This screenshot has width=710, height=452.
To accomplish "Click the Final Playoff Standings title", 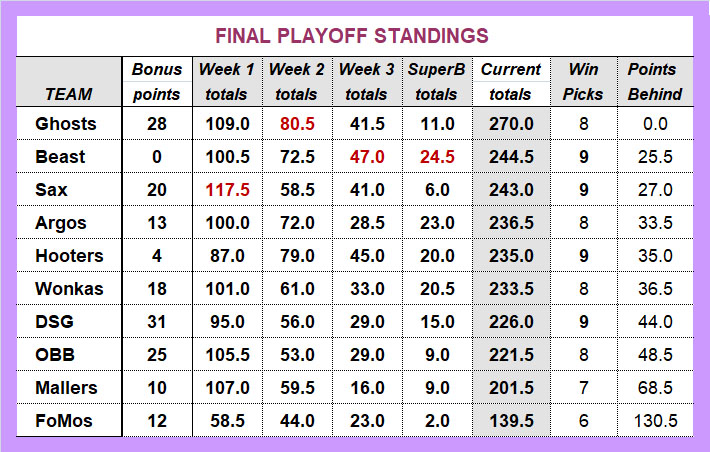I will [x=352, y=36].
